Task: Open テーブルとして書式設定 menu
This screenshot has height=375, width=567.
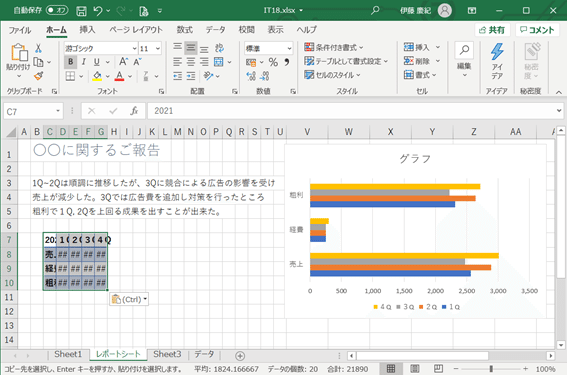Action: (346, 61)
